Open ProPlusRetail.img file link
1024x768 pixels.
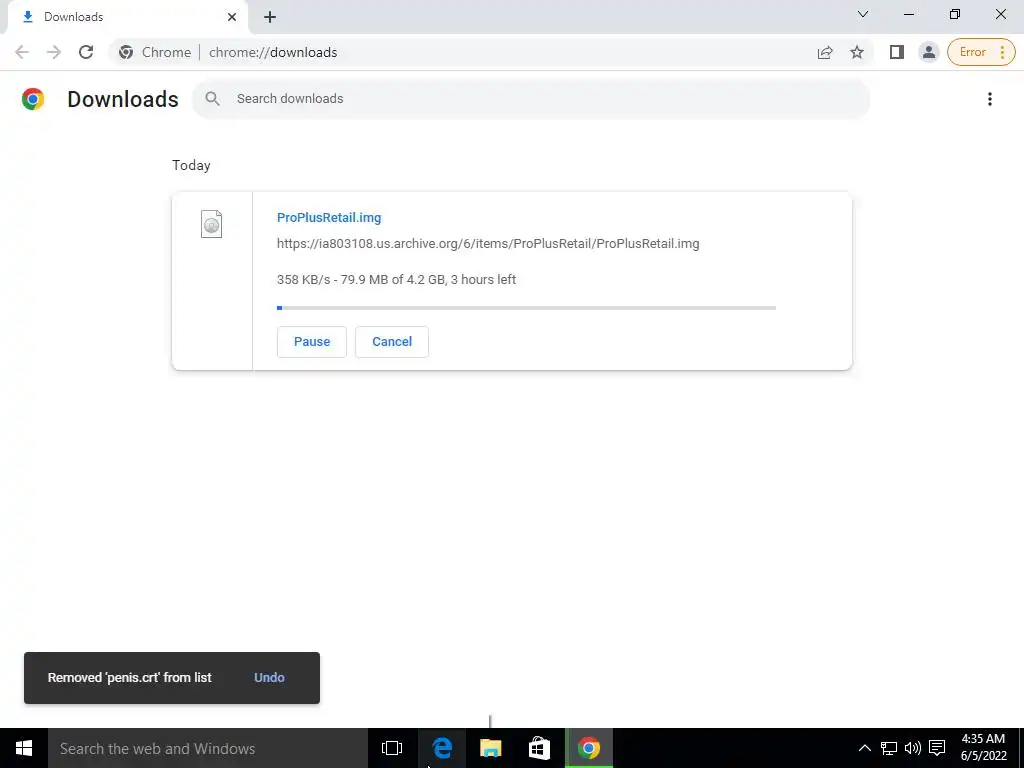point(328,217)
